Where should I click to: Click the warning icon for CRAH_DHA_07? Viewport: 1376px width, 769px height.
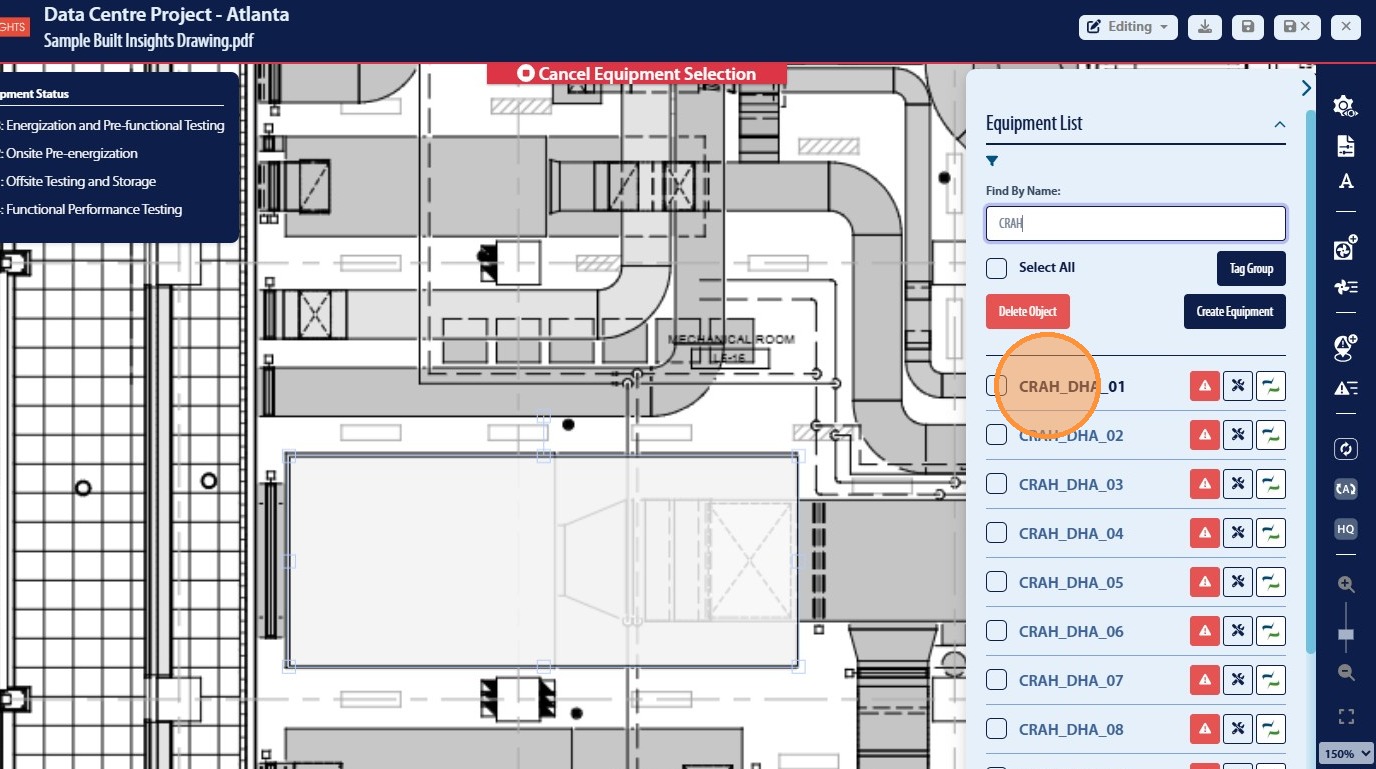1205,680
